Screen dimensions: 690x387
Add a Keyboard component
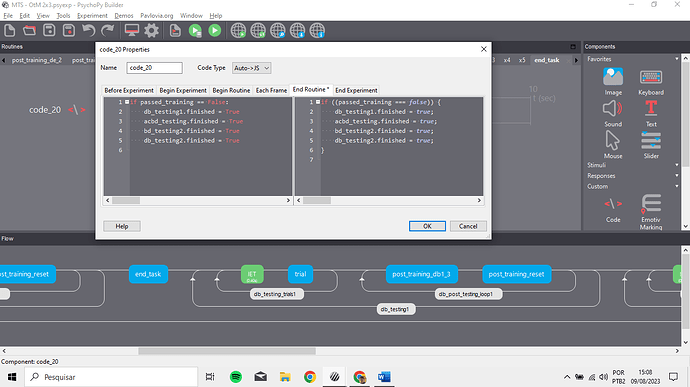(x=651, y=82)
